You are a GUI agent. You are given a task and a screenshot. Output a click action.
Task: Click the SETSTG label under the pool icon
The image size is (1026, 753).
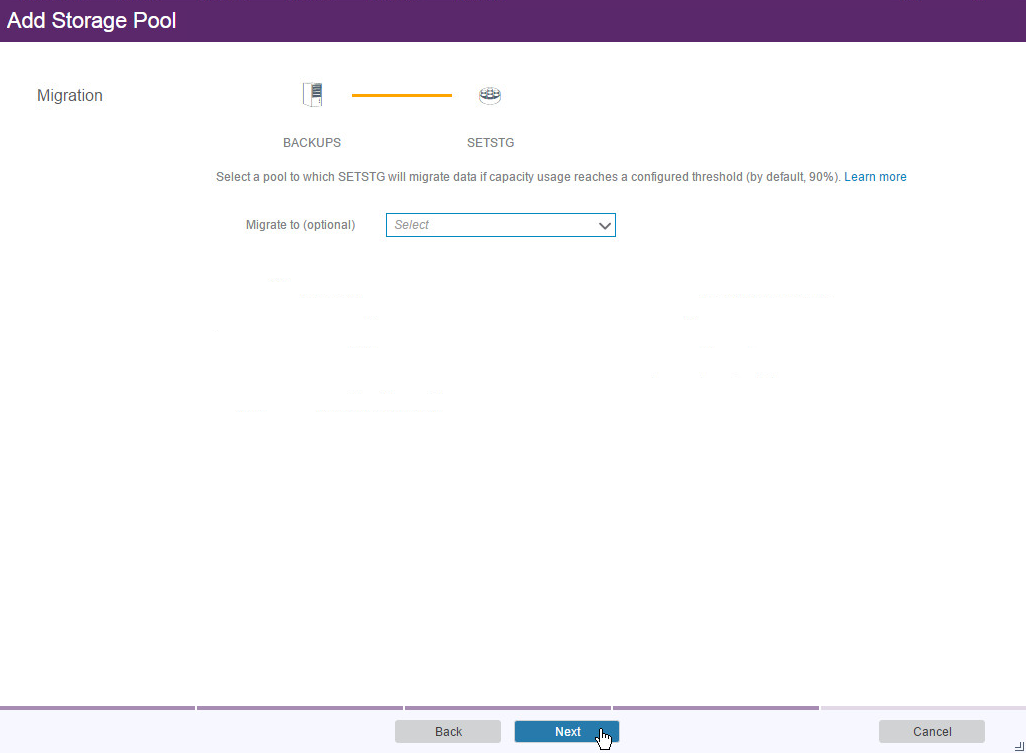coord(490,143)
